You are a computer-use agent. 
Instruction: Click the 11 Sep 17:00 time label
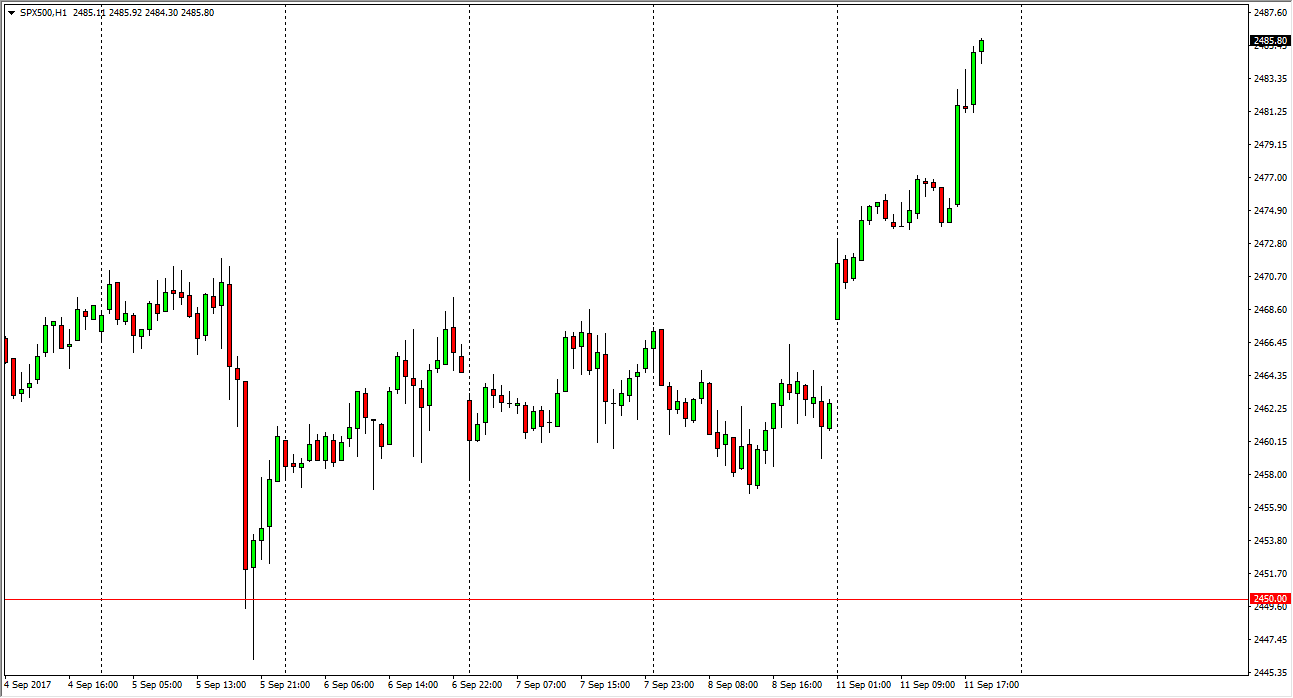click(989, 685)
